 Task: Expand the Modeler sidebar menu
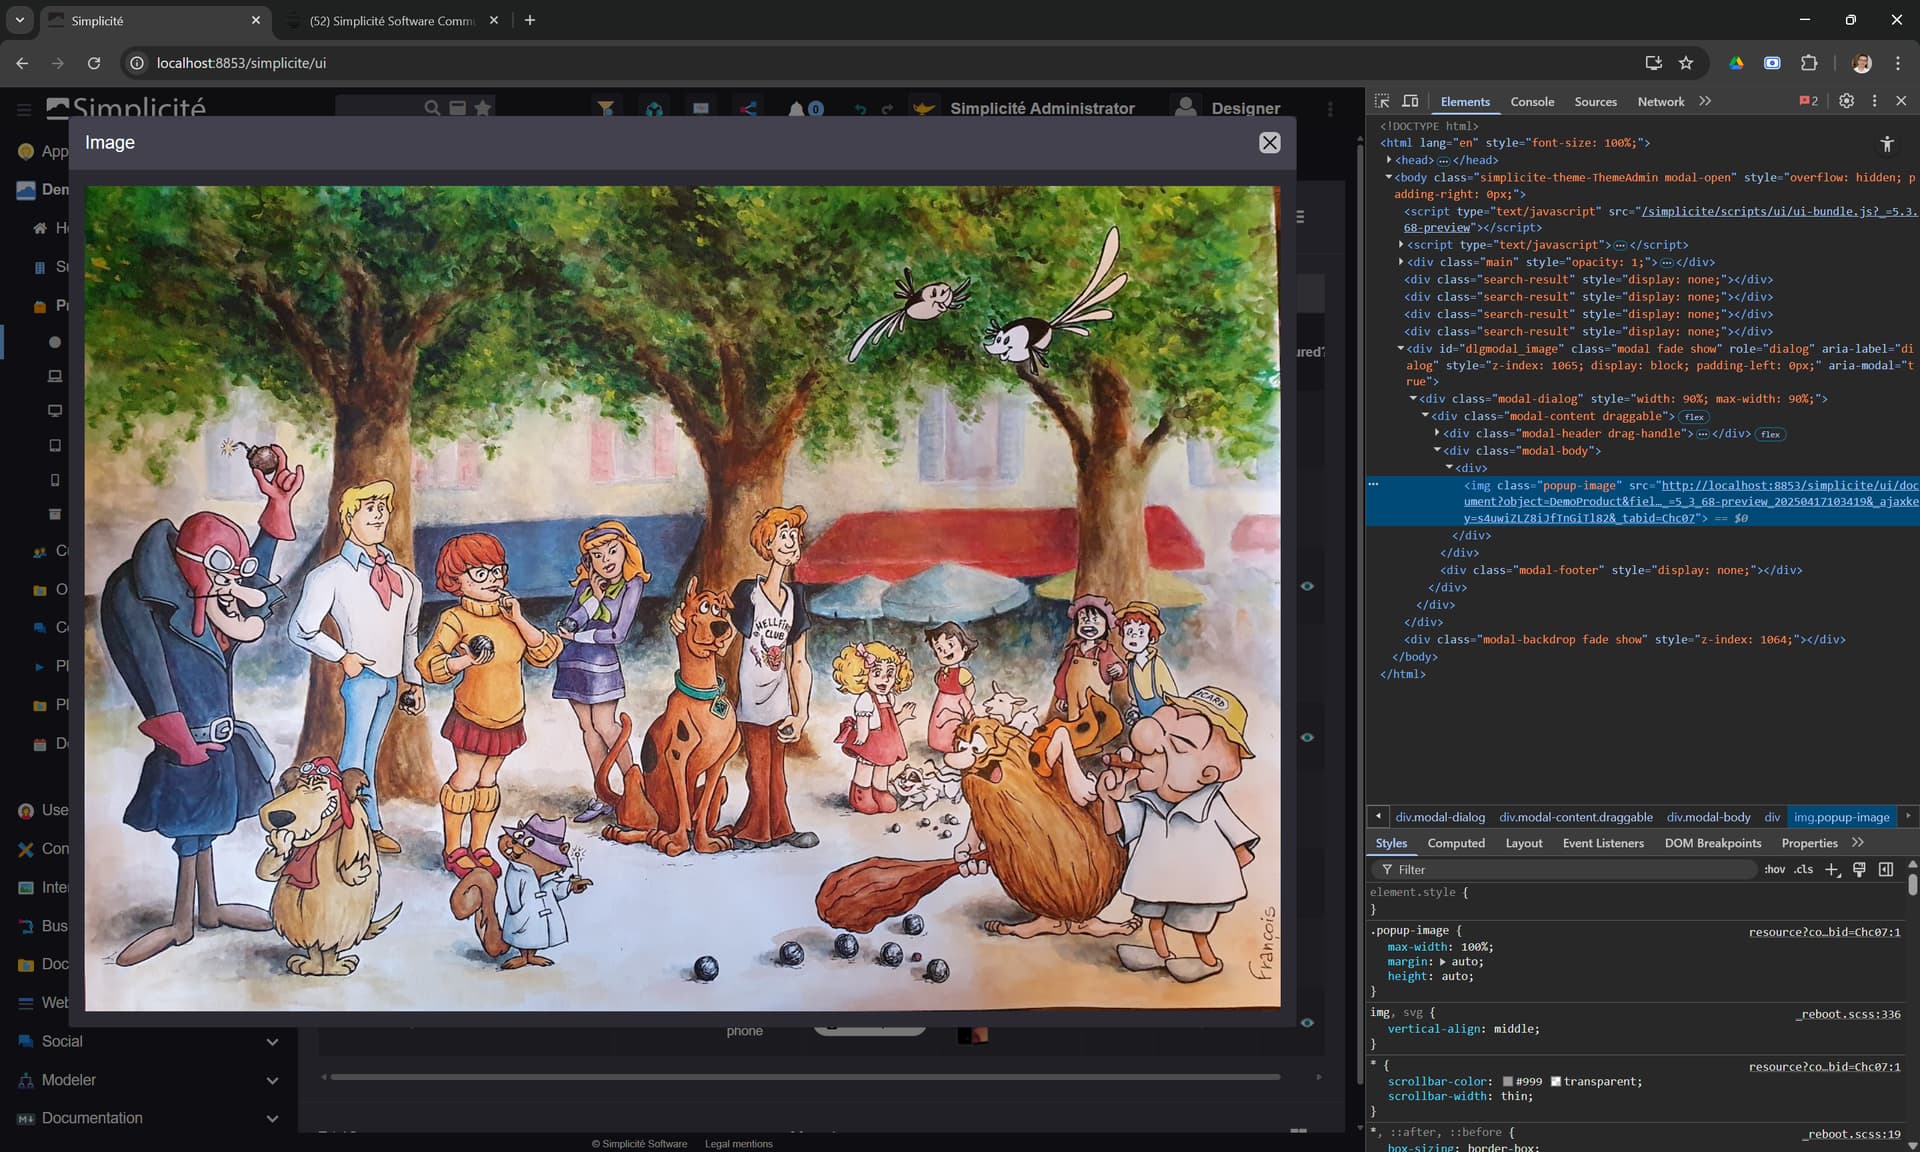tap(272, 1080)
